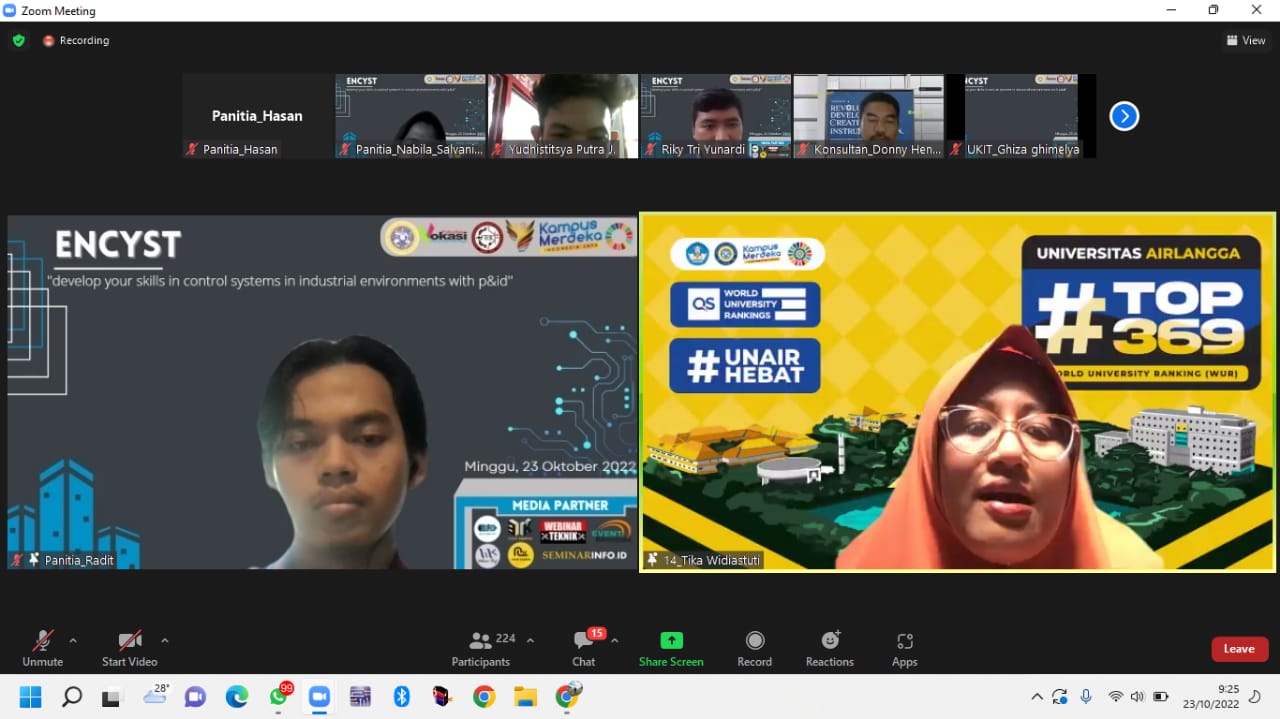Open Windows Search from the taskbar
Viewport: 1280px width, 719px height.
[x=72, y=697]
